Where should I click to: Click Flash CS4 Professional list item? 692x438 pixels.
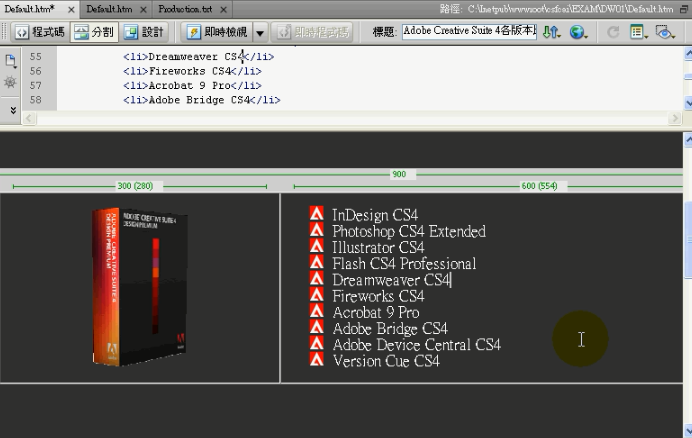click(x=404, y=264)
